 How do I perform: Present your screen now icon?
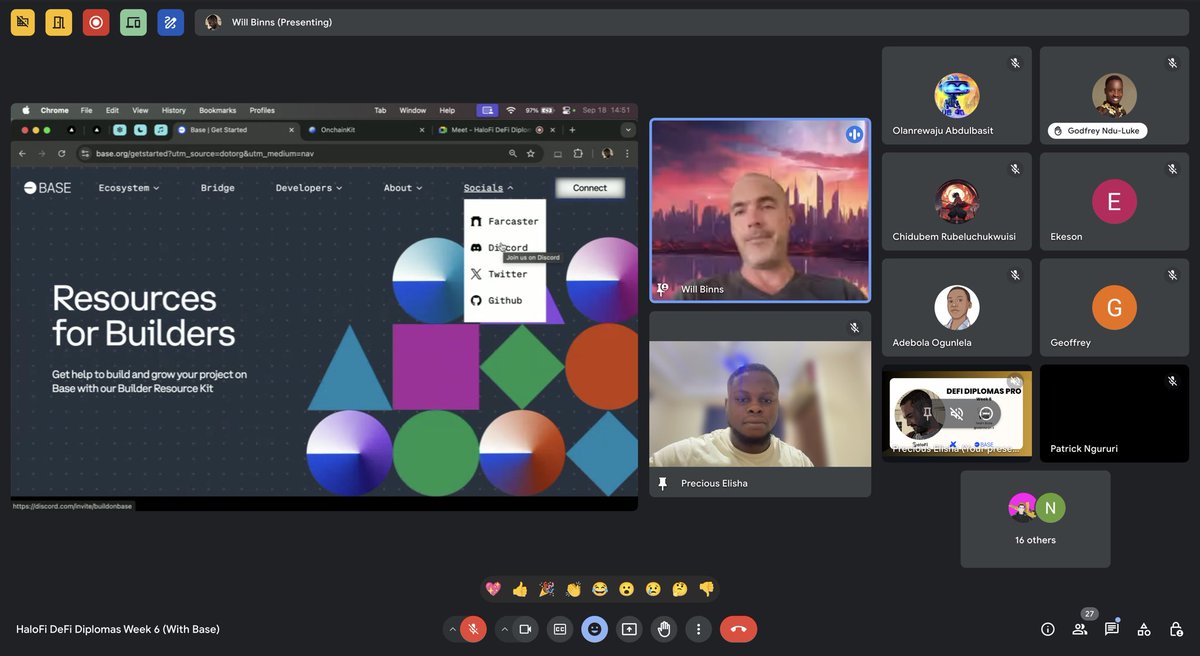point(629,629)
